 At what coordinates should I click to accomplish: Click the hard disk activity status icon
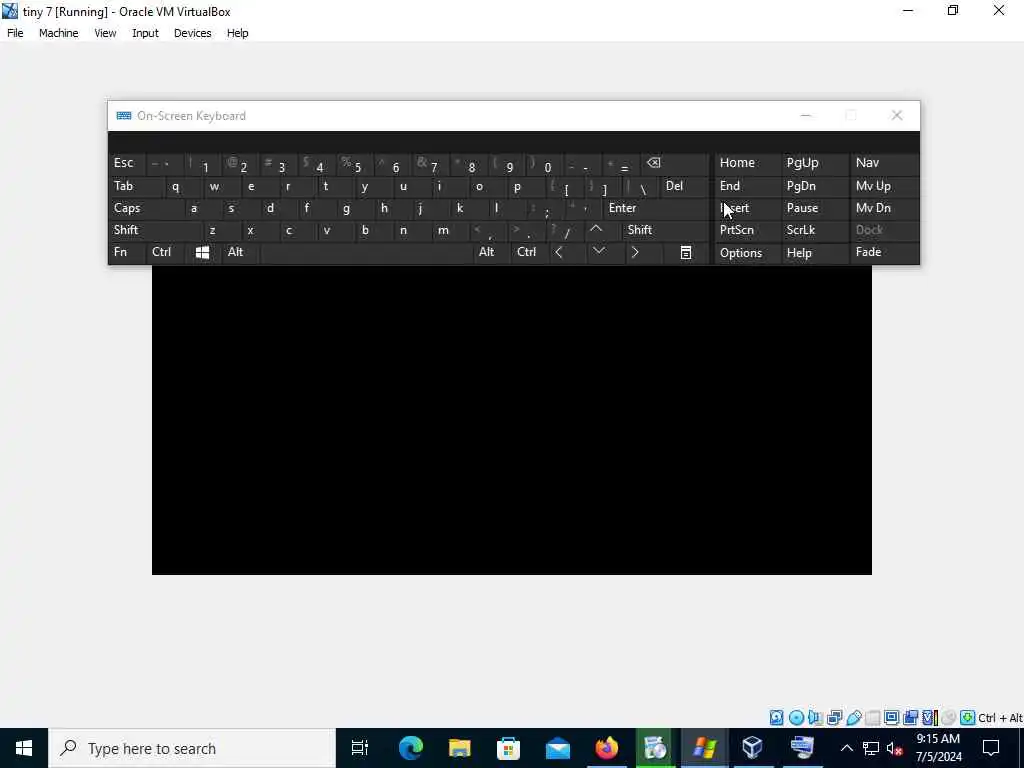[x=776, y=718]
